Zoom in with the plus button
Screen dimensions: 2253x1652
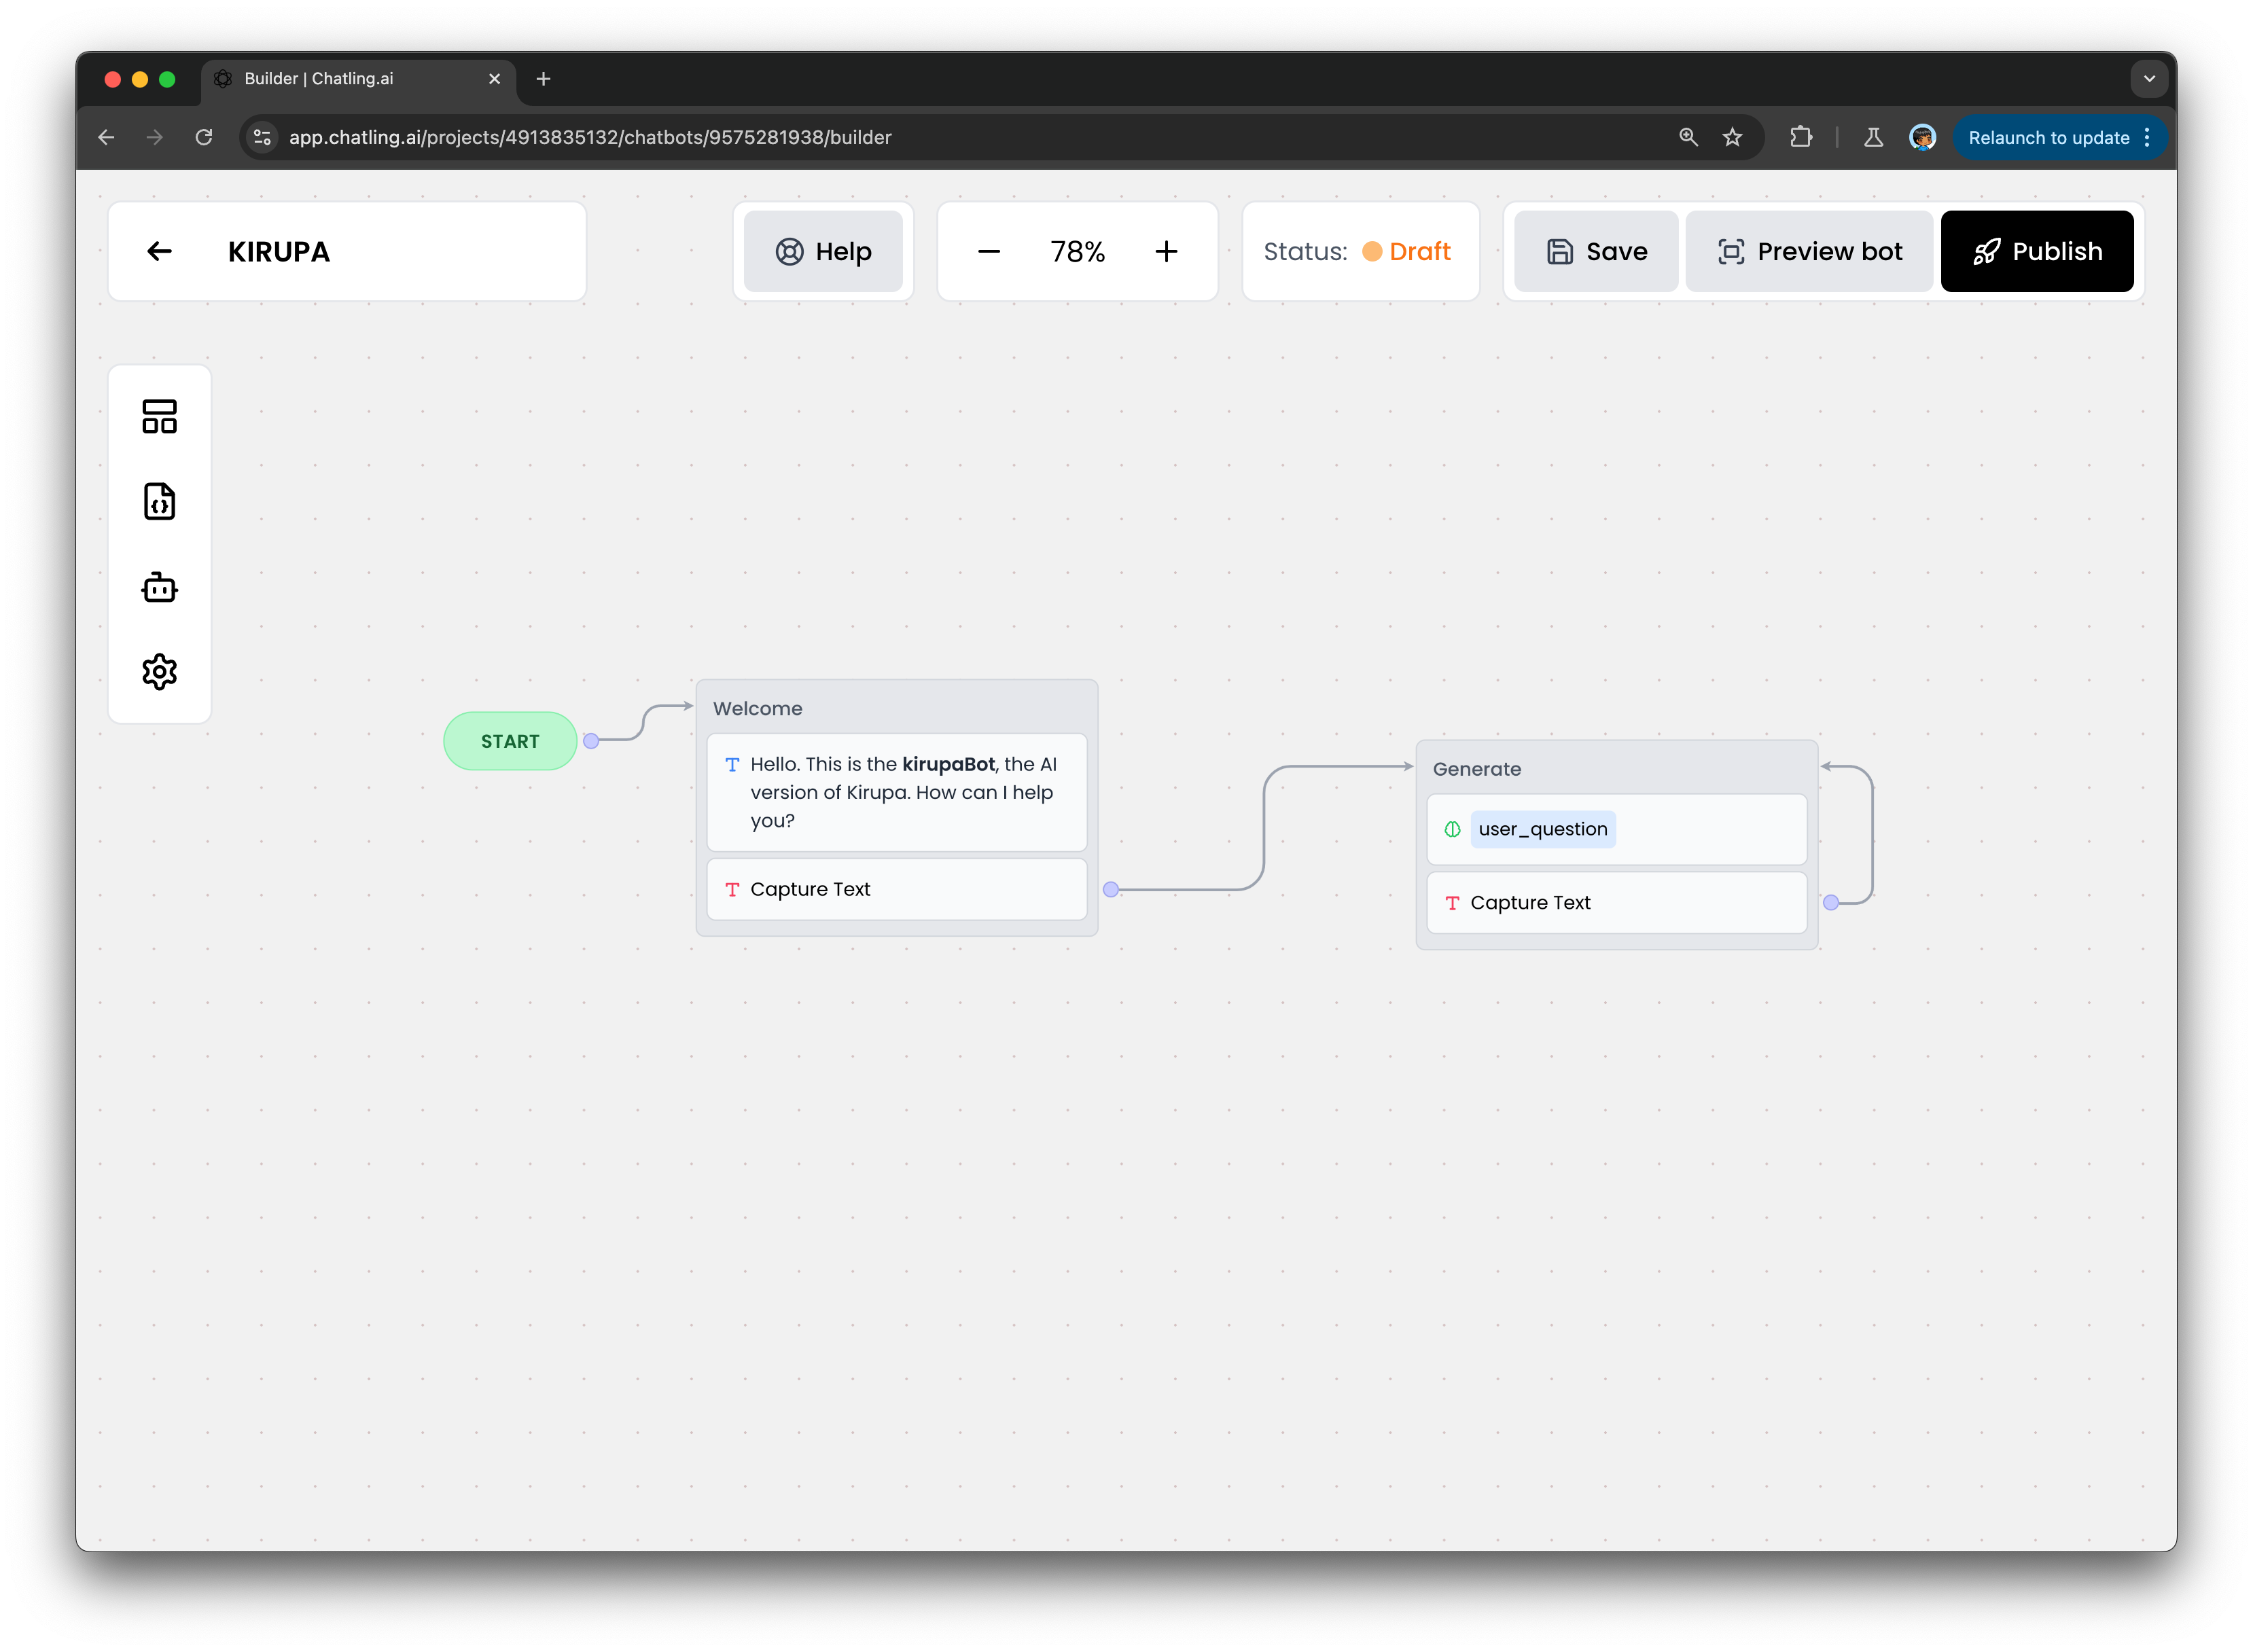pos(1165,251)
